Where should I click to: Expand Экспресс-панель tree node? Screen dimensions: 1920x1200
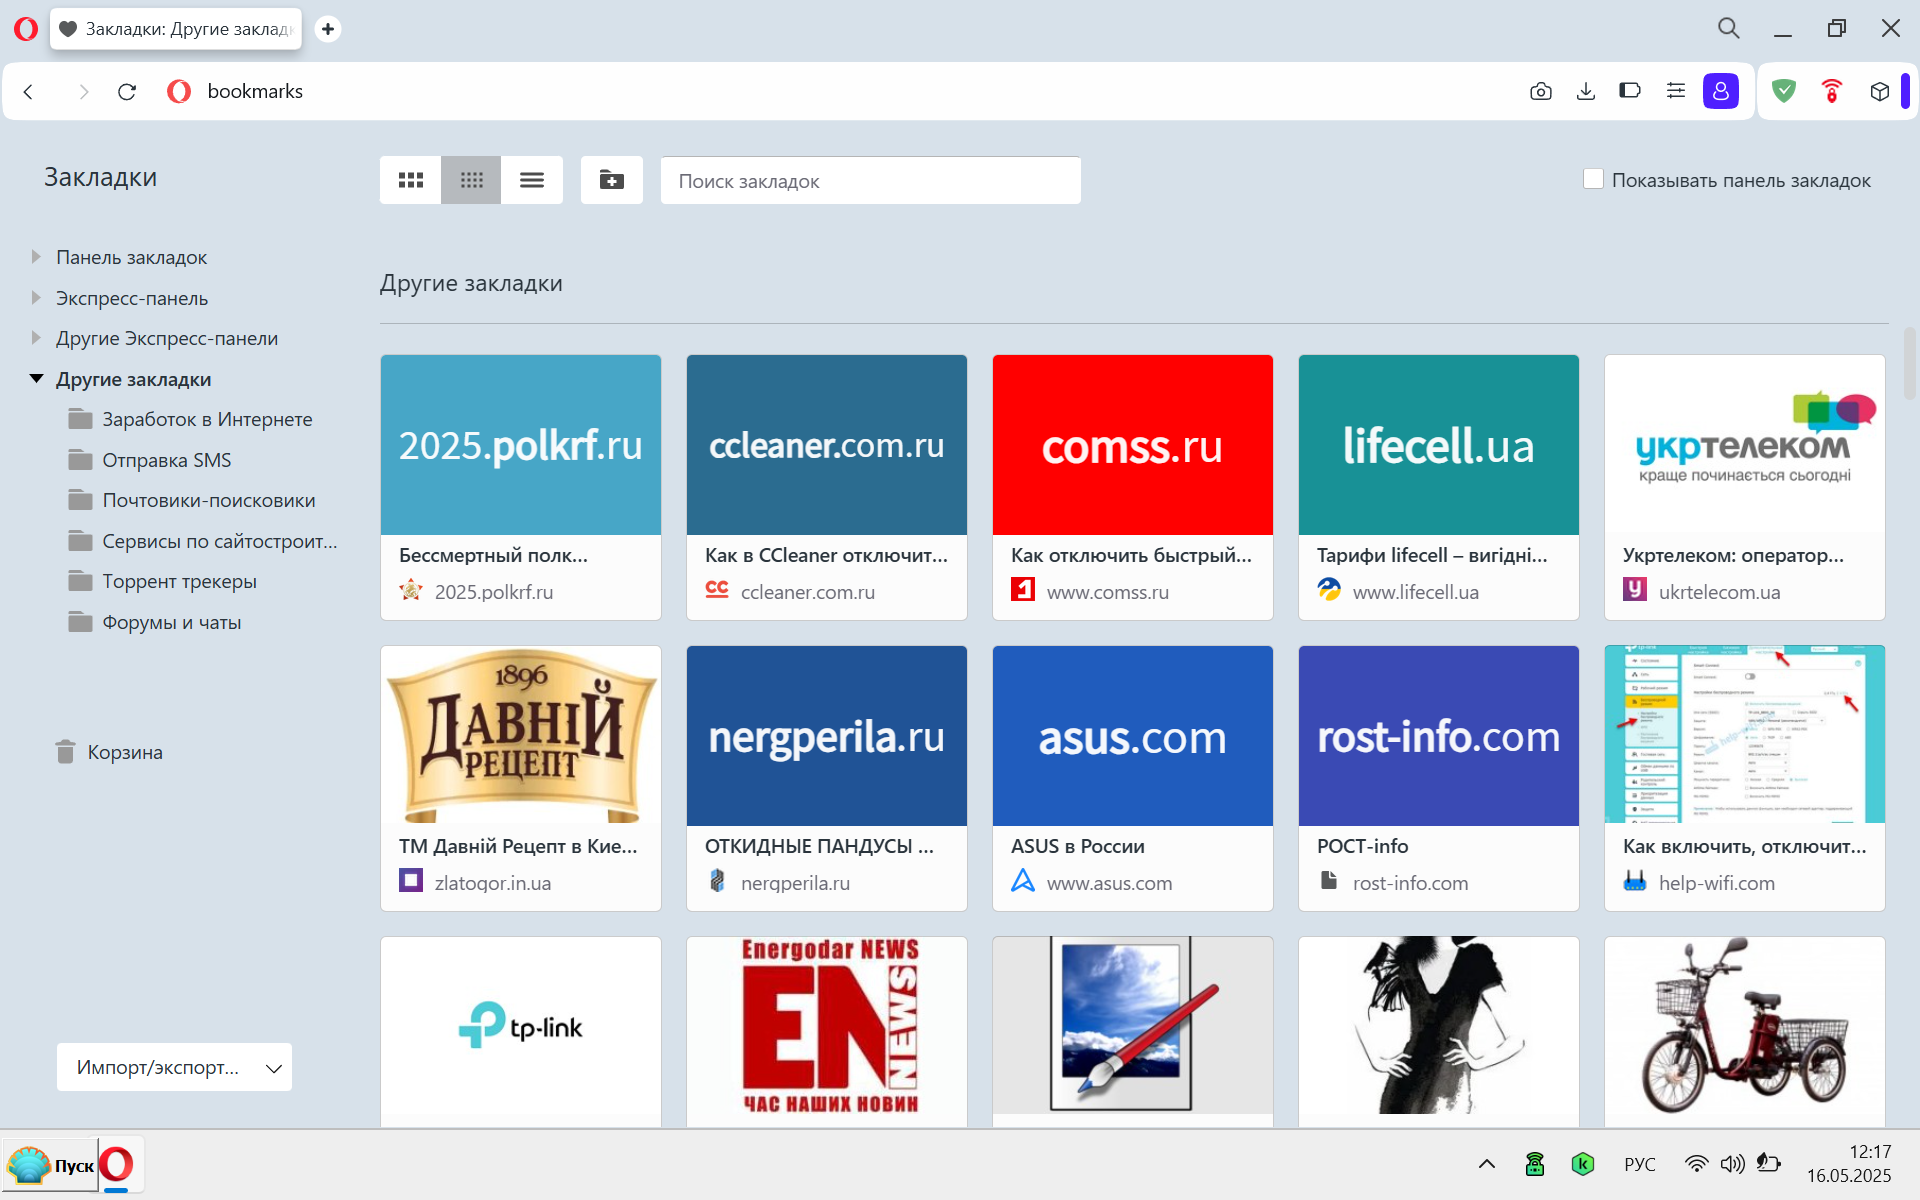pyautogui.click(x=36, y=298)
